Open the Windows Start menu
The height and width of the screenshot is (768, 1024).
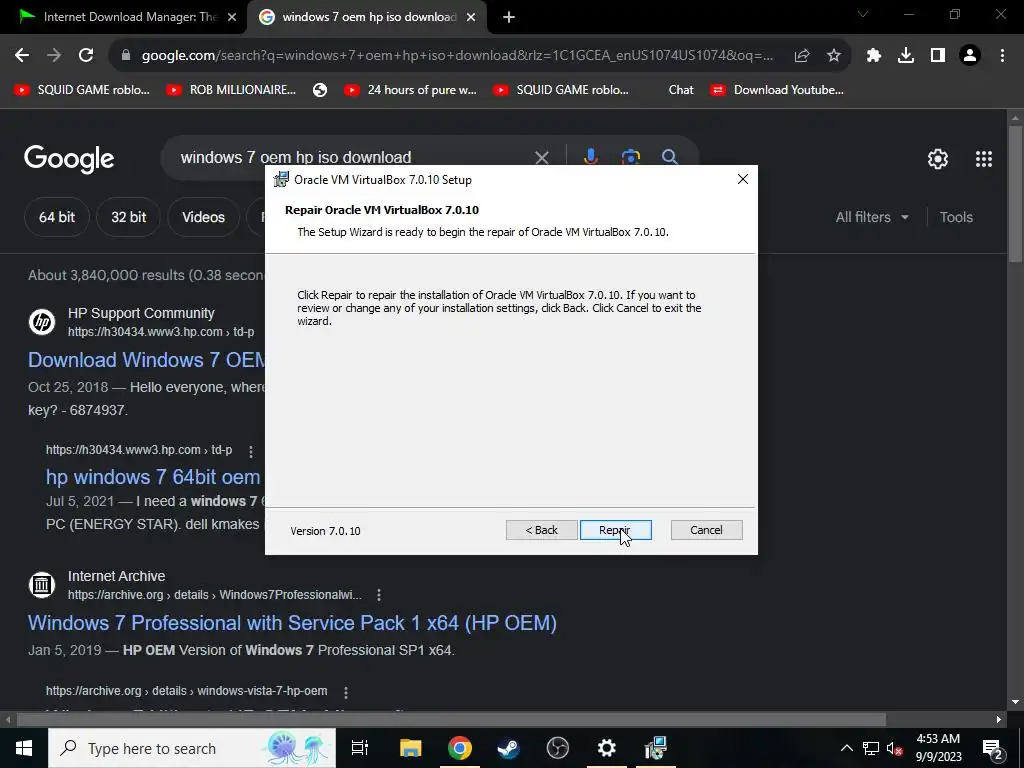pyautogui.click(x=24, y=748)
